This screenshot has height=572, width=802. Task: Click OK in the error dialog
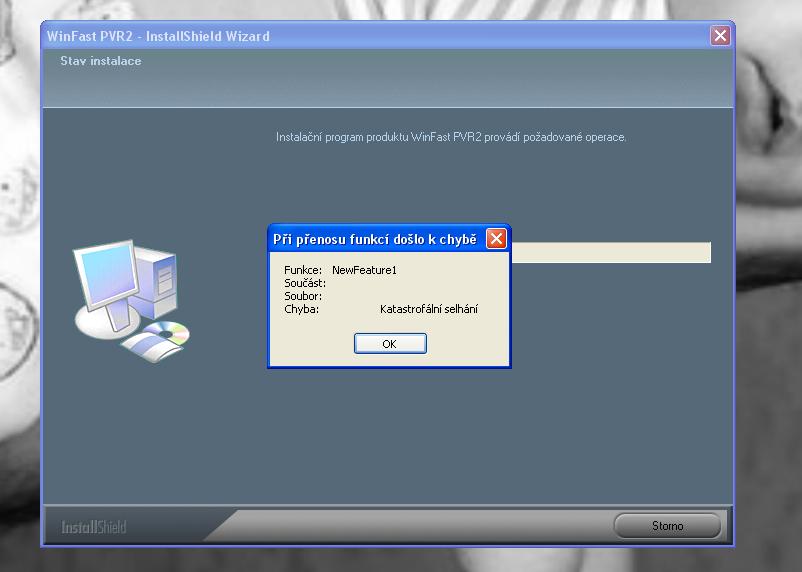click(390, 343)
